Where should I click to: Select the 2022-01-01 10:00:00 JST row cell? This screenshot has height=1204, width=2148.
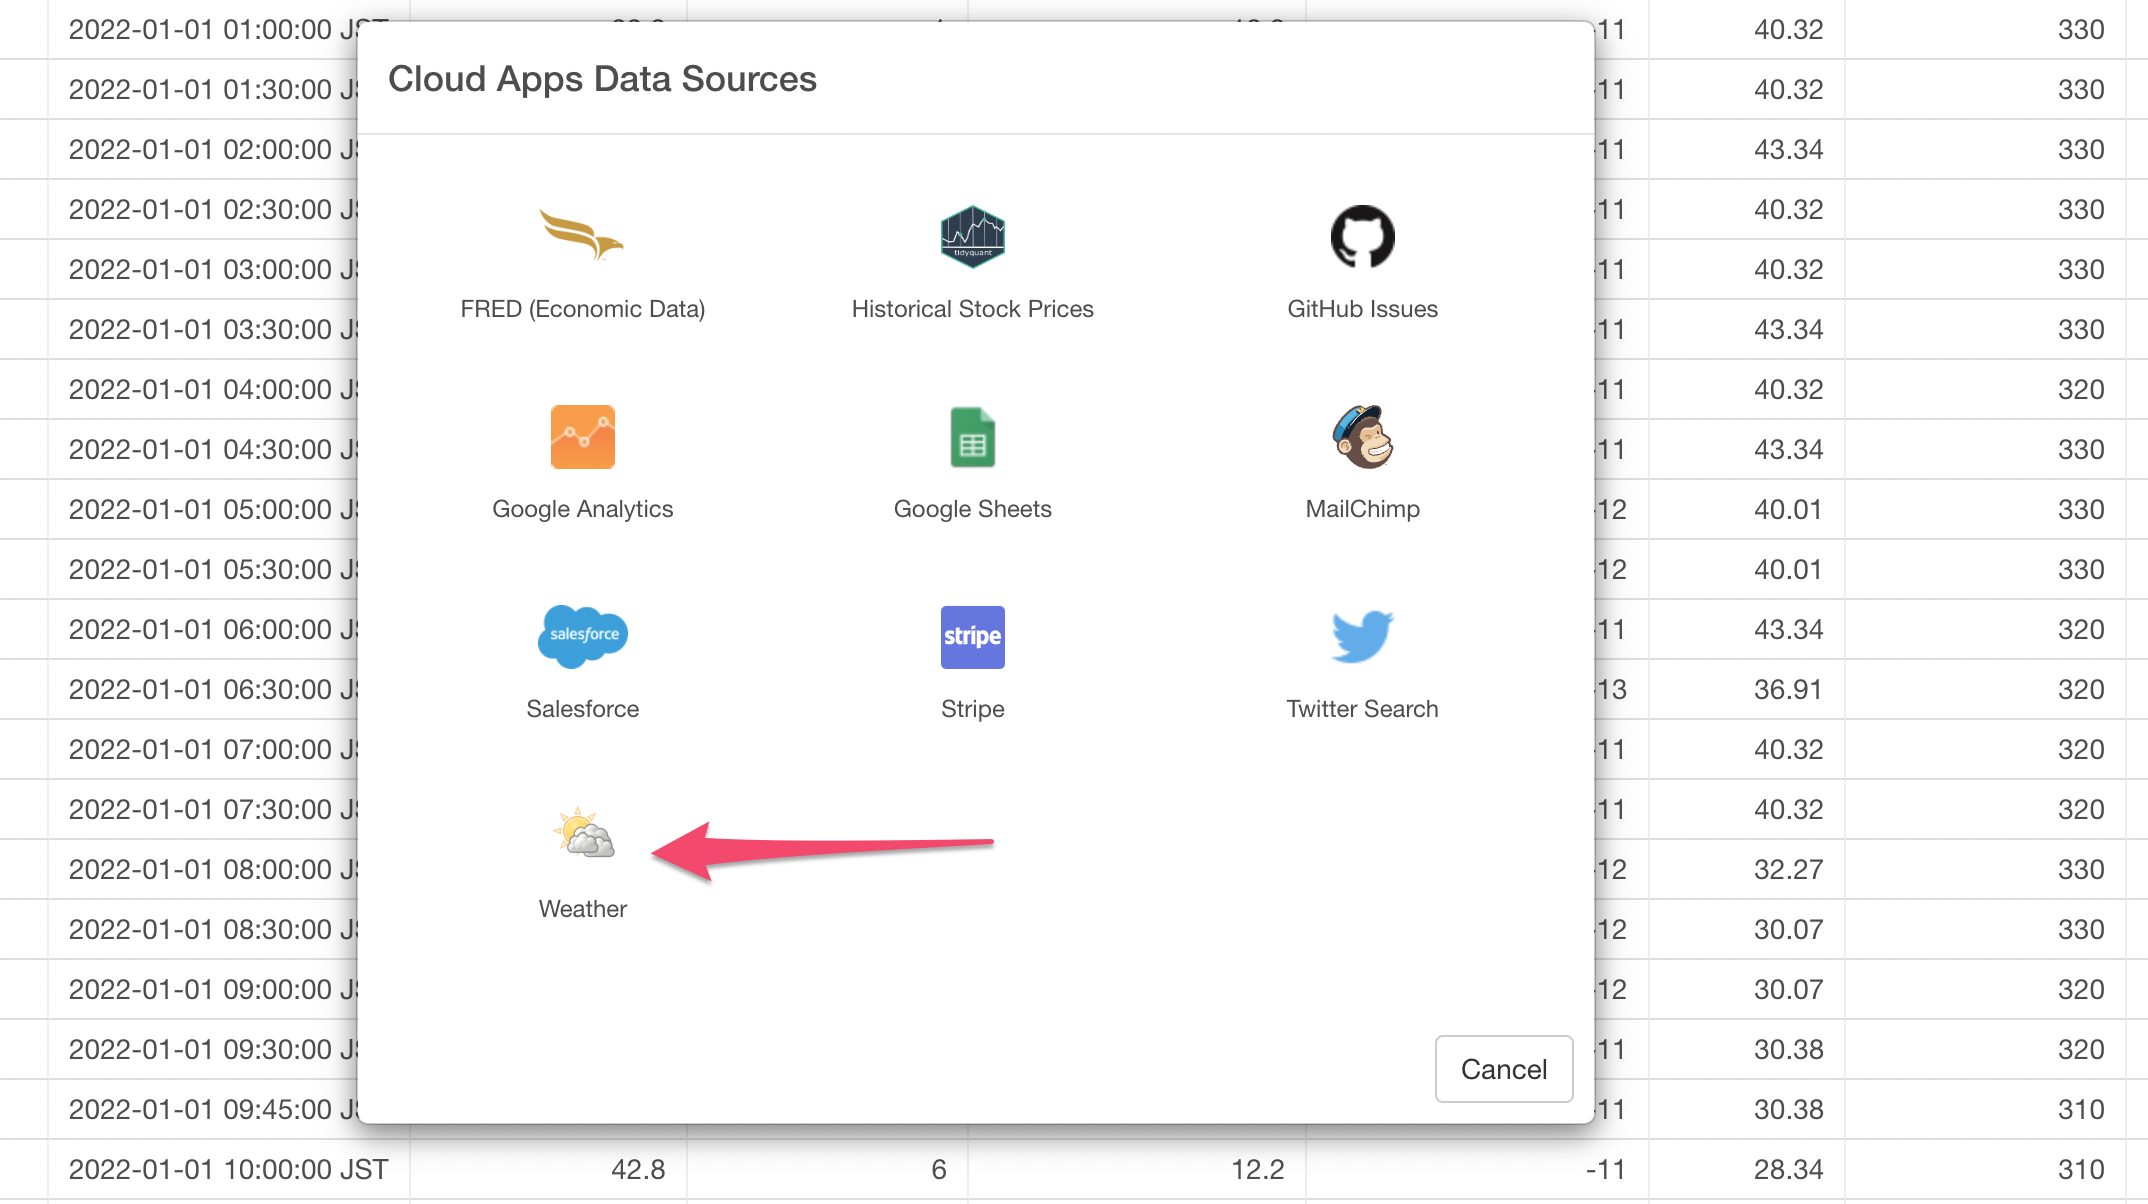click(x=228, y=1169)
